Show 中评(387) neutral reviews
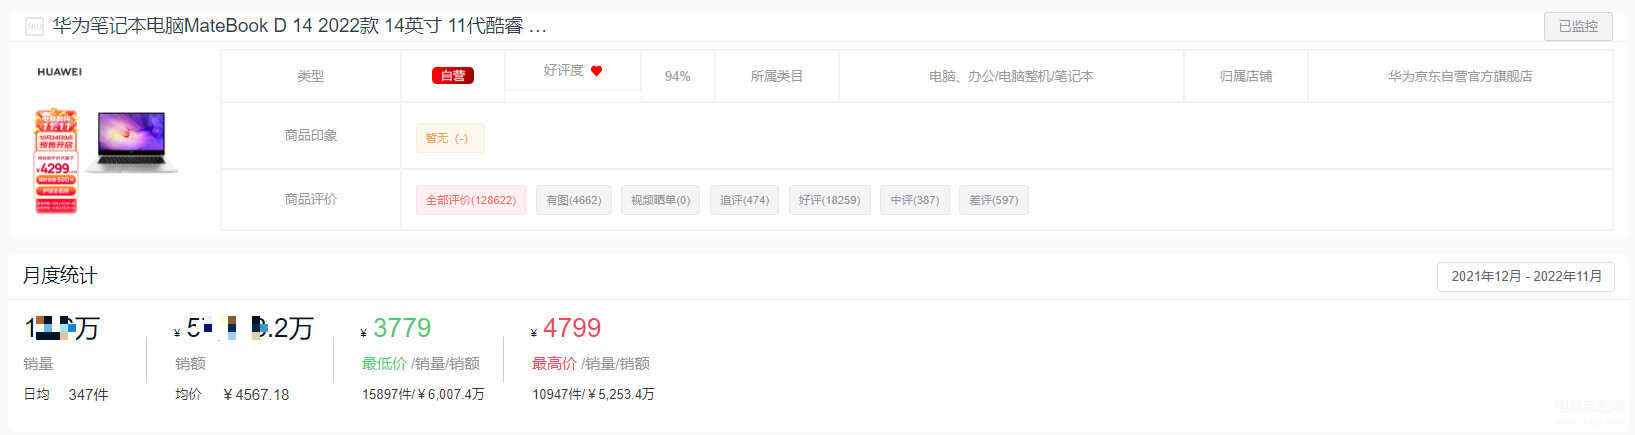This screenshot has width=1635, height=435. pos(915,200)
